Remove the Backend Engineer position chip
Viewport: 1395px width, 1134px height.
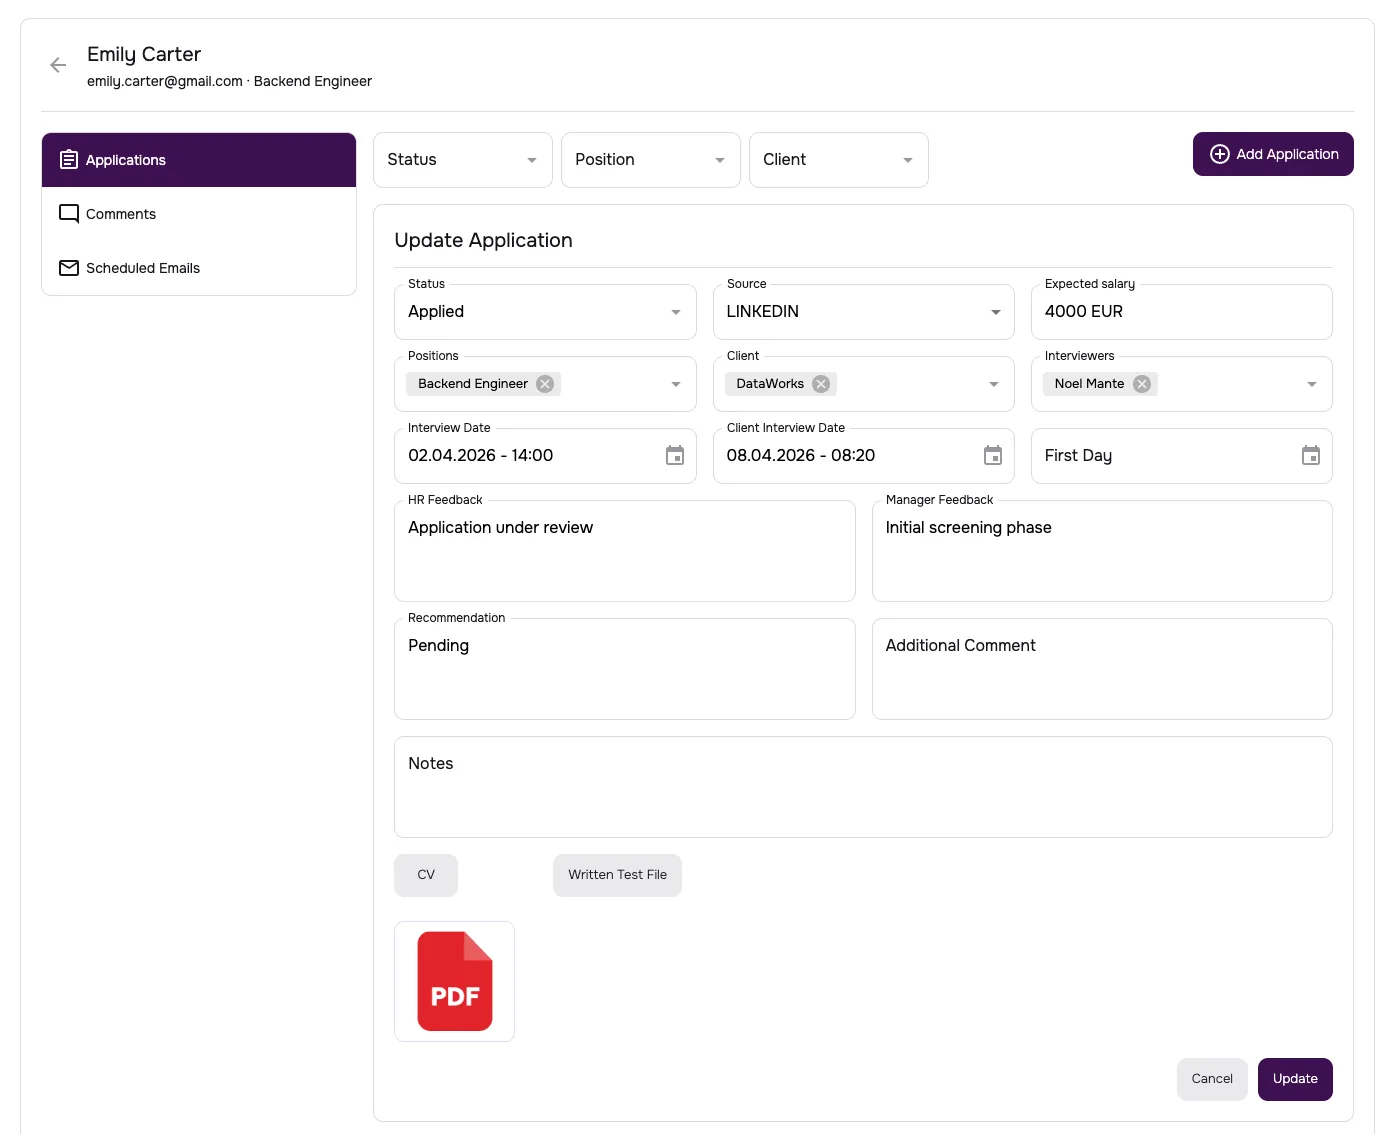coord(545,384)
